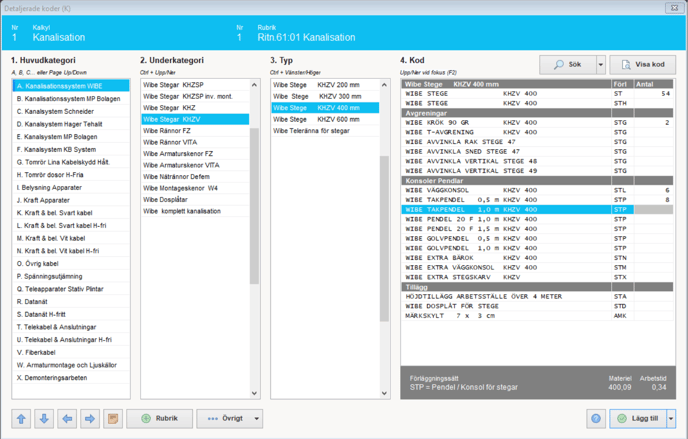Select type Wibe Stege KHZV 200 mm
Screen dimensions: 688x439
[x=325, y=85]
